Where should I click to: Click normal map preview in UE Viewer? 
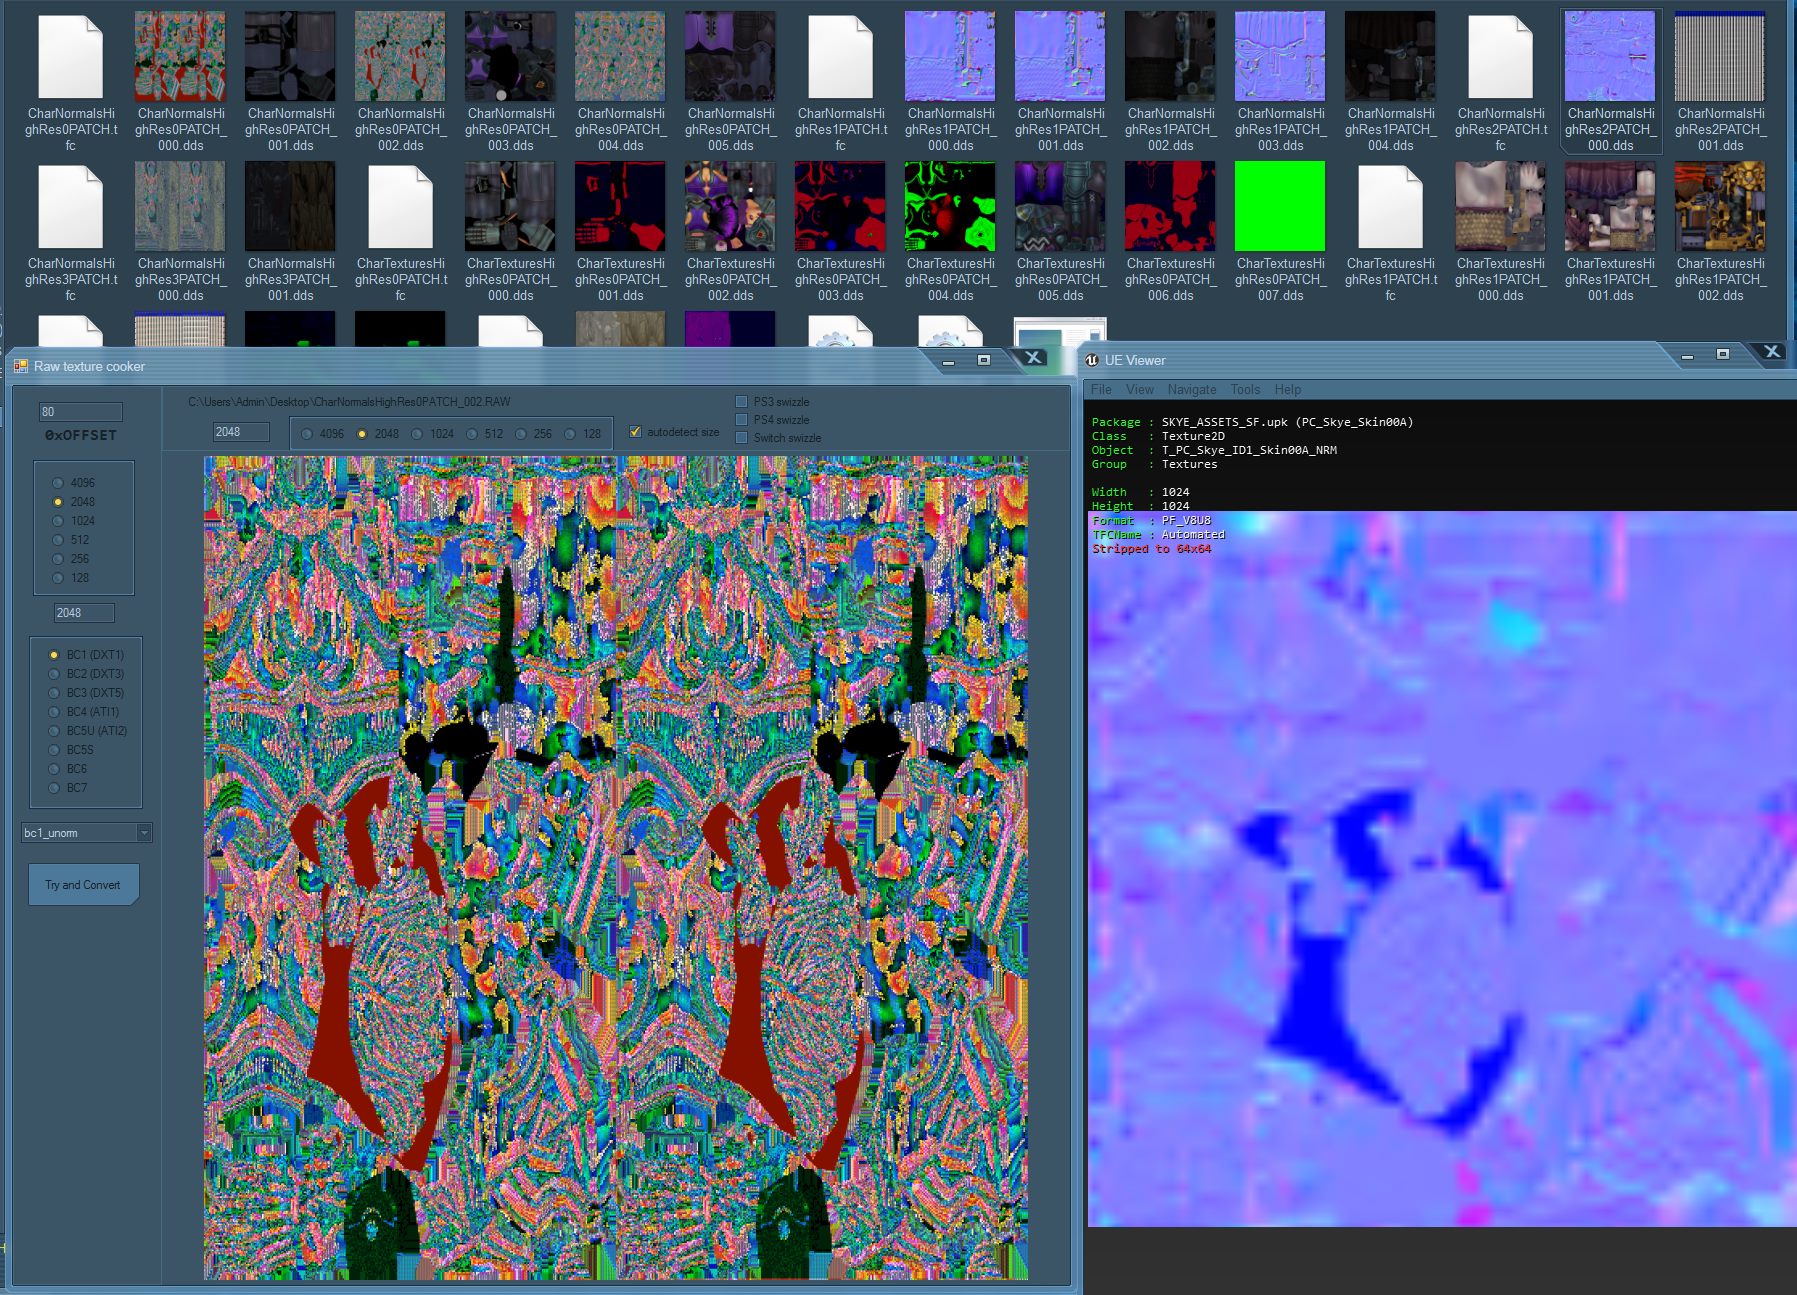point(1442,869)
